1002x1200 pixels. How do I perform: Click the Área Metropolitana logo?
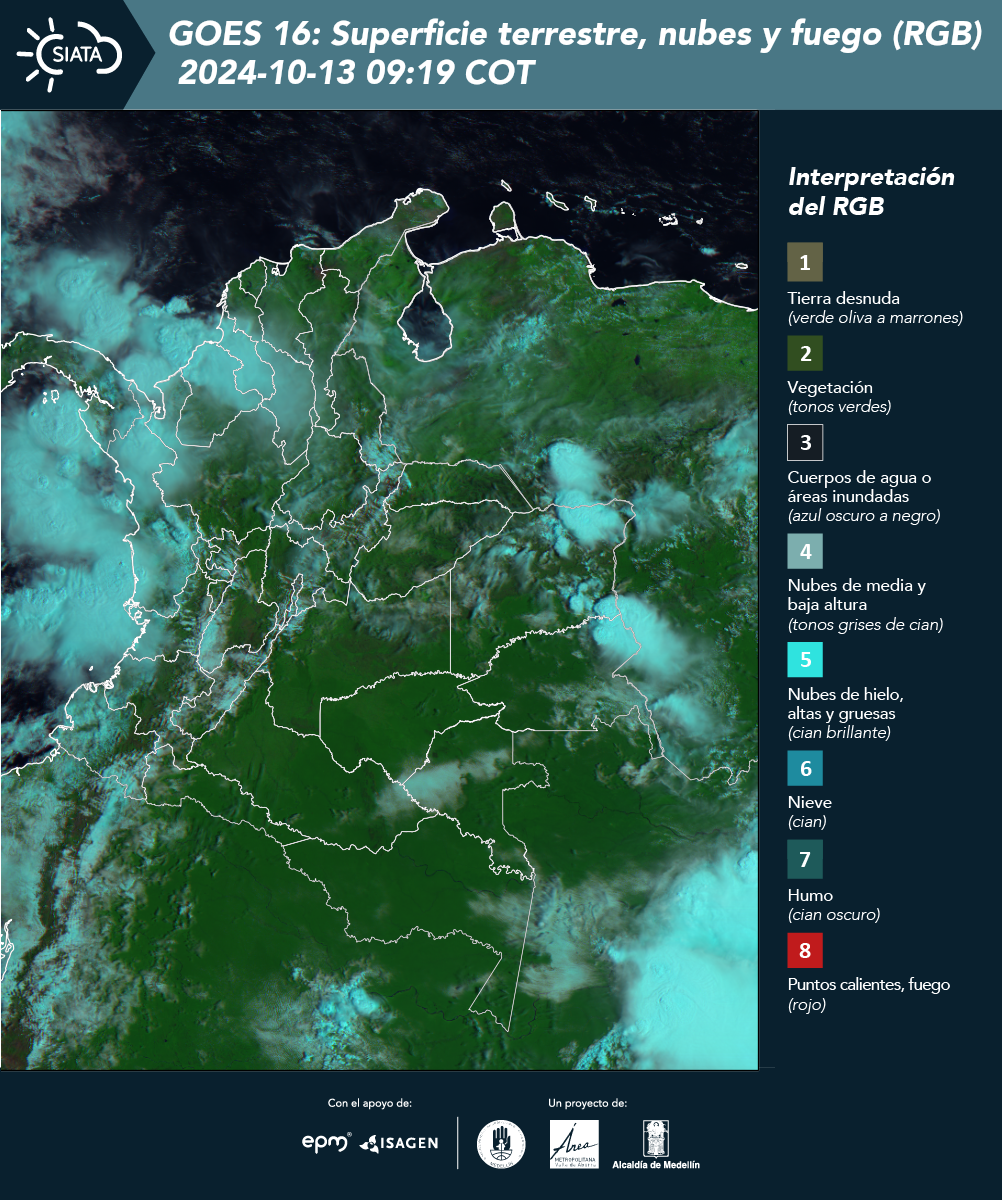[575, 1144]
